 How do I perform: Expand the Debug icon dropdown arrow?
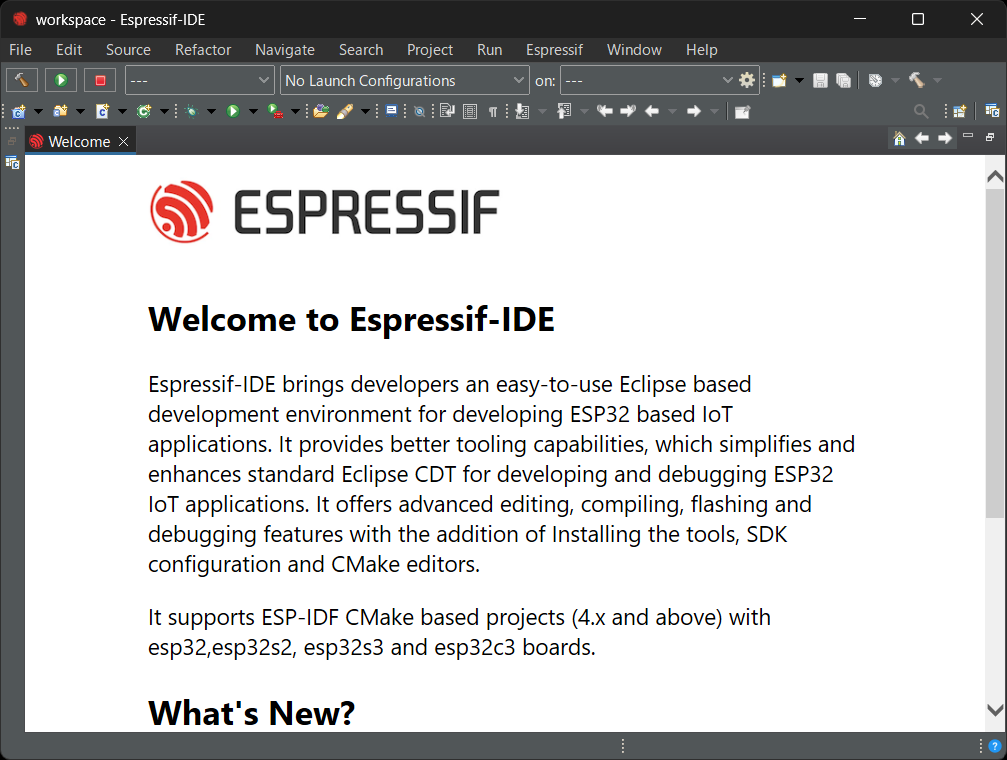(211, 111)
